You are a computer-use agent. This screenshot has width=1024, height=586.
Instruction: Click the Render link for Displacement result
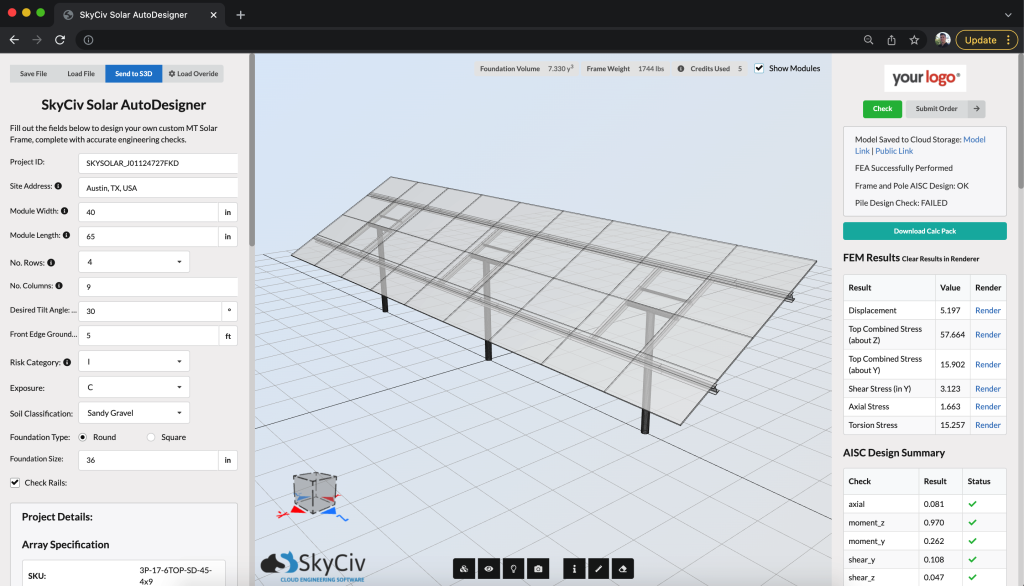(987, 310)
